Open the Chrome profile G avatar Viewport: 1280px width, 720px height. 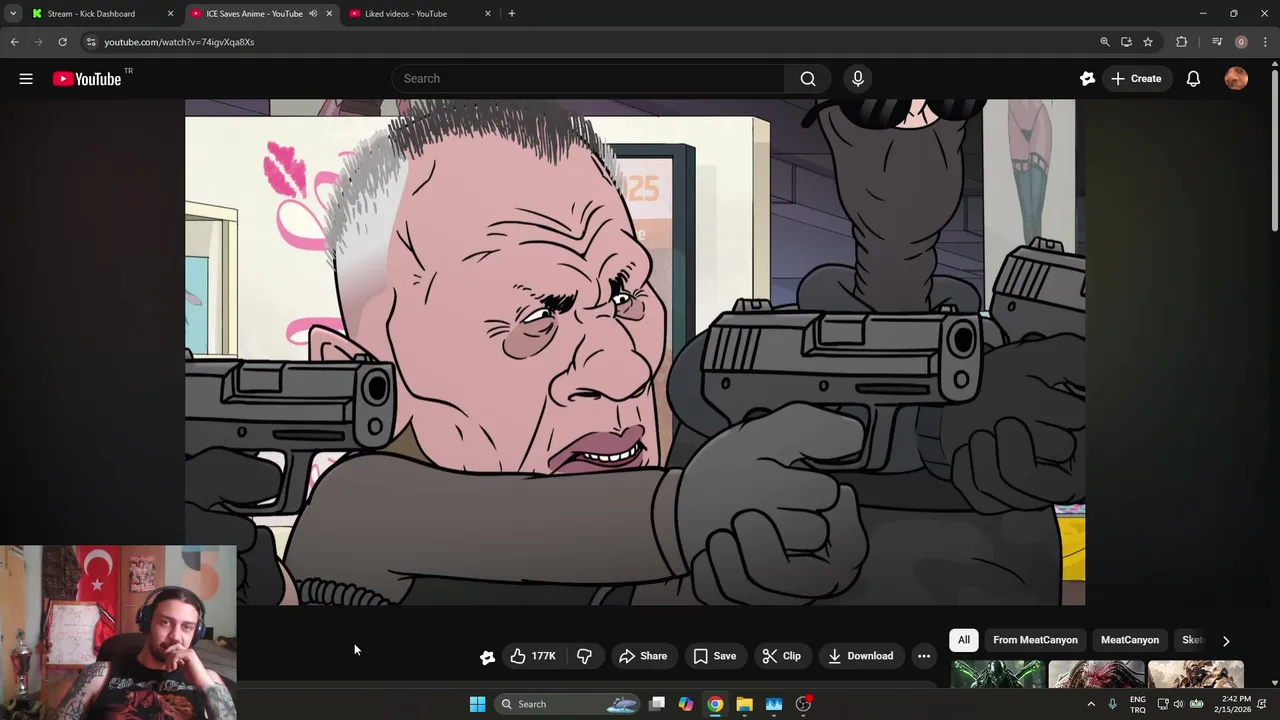pyautogui.click(x=1241, y=42)
